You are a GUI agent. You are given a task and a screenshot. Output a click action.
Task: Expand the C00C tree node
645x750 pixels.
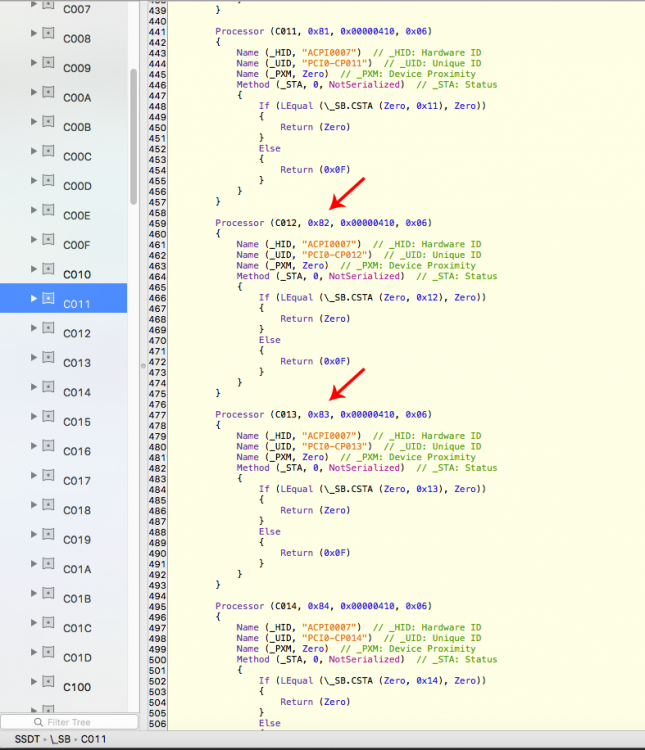point(33,151)
